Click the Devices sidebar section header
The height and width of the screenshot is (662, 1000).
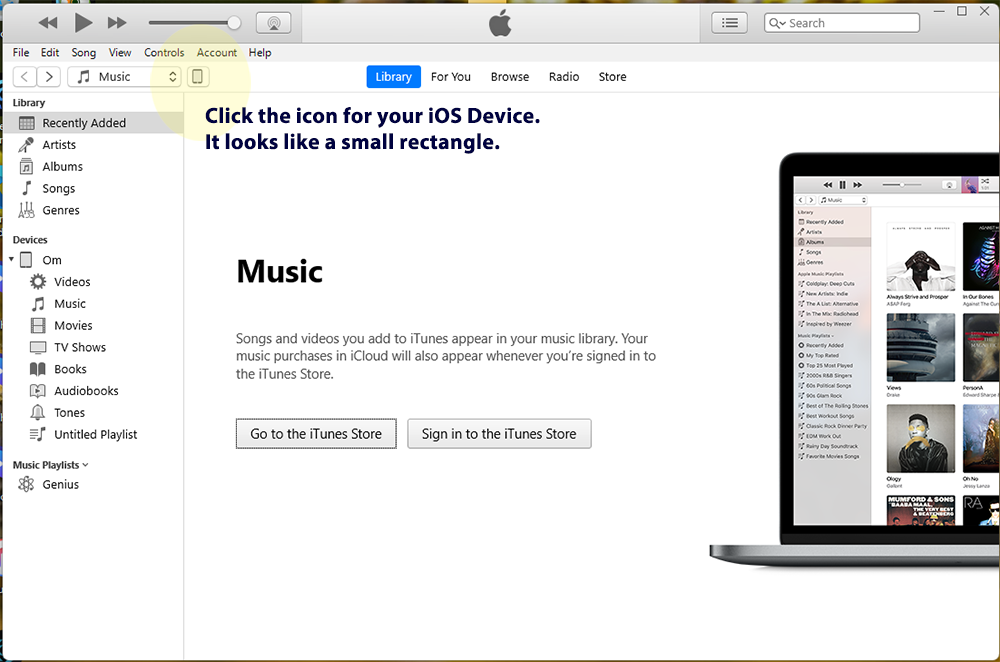tap(30, 240)
